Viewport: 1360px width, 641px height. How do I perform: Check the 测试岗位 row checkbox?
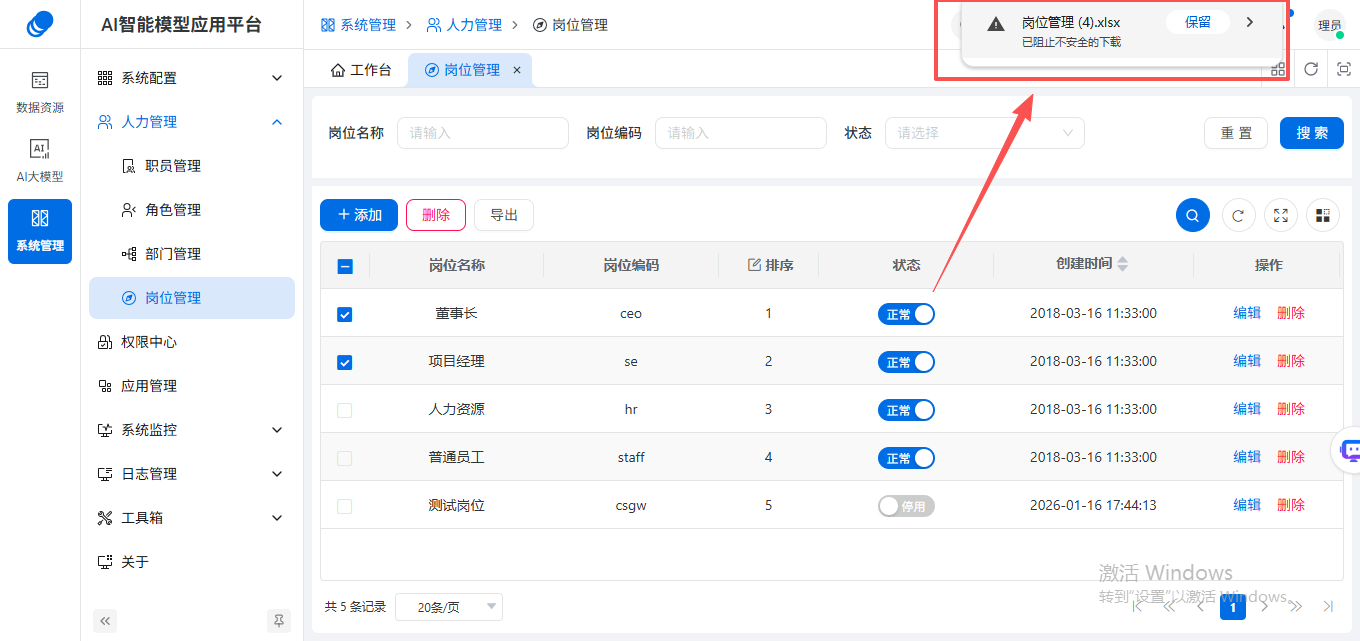pos(345,506)
